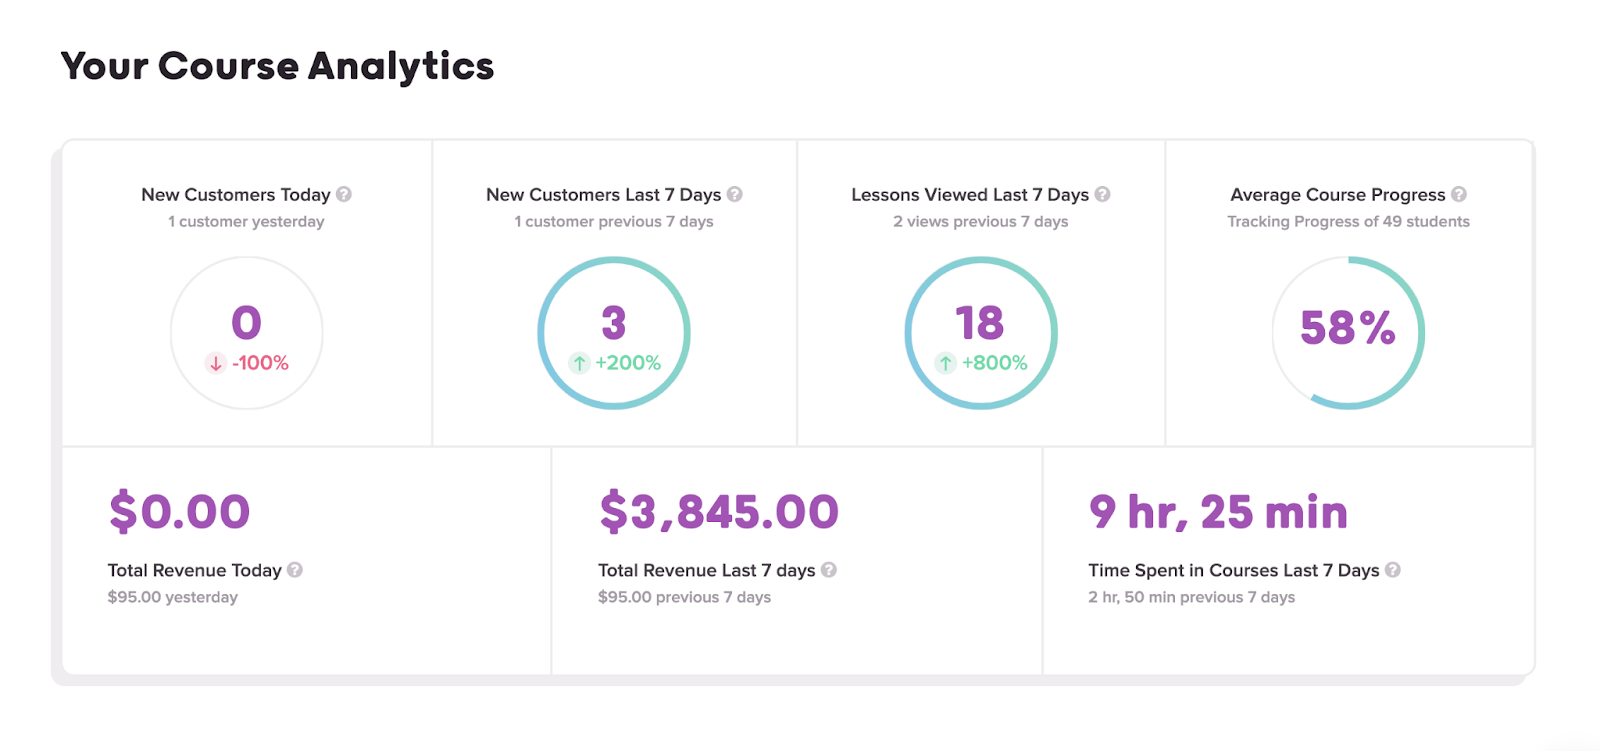Viewport: 1600px width, 751px height.
Task: Click help icon beside New Customers Today
Action: [x=344, y=194]
